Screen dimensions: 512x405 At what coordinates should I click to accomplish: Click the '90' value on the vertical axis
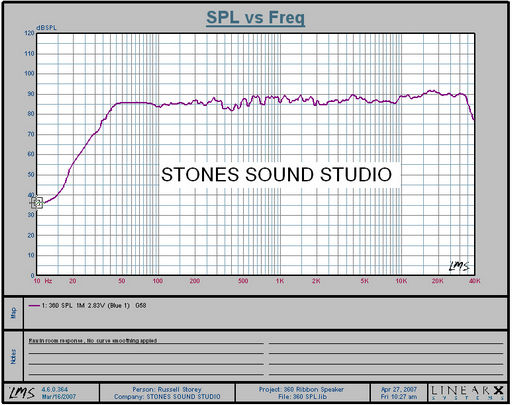tap(31, 94)
